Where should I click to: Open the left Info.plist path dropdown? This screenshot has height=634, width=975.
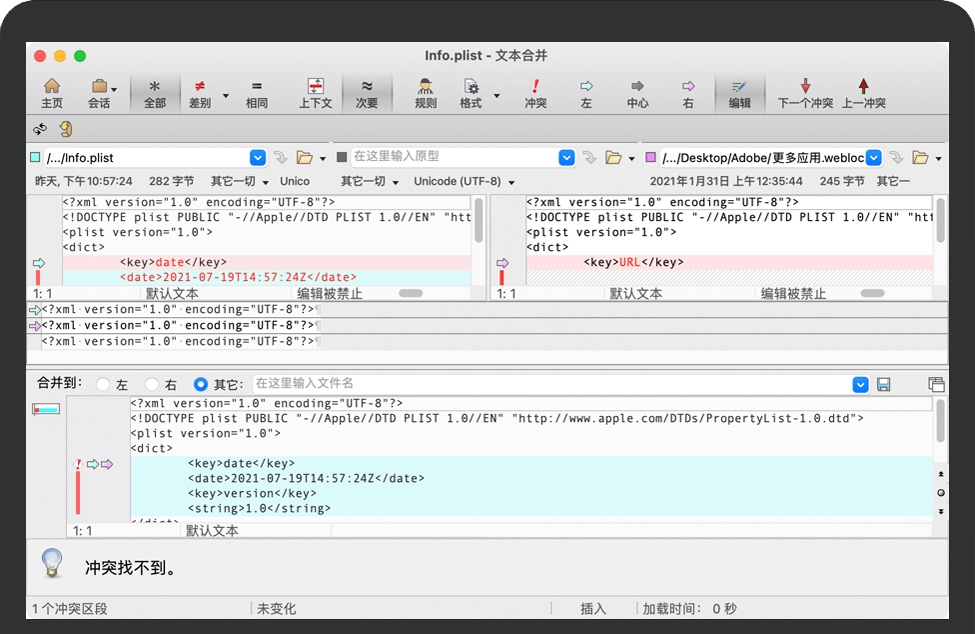point(257,157)
